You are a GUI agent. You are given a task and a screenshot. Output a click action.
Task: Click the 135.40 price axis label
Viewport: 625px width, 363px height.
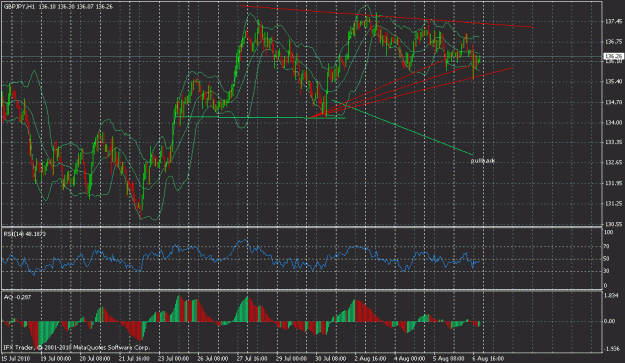coord(613,82)
